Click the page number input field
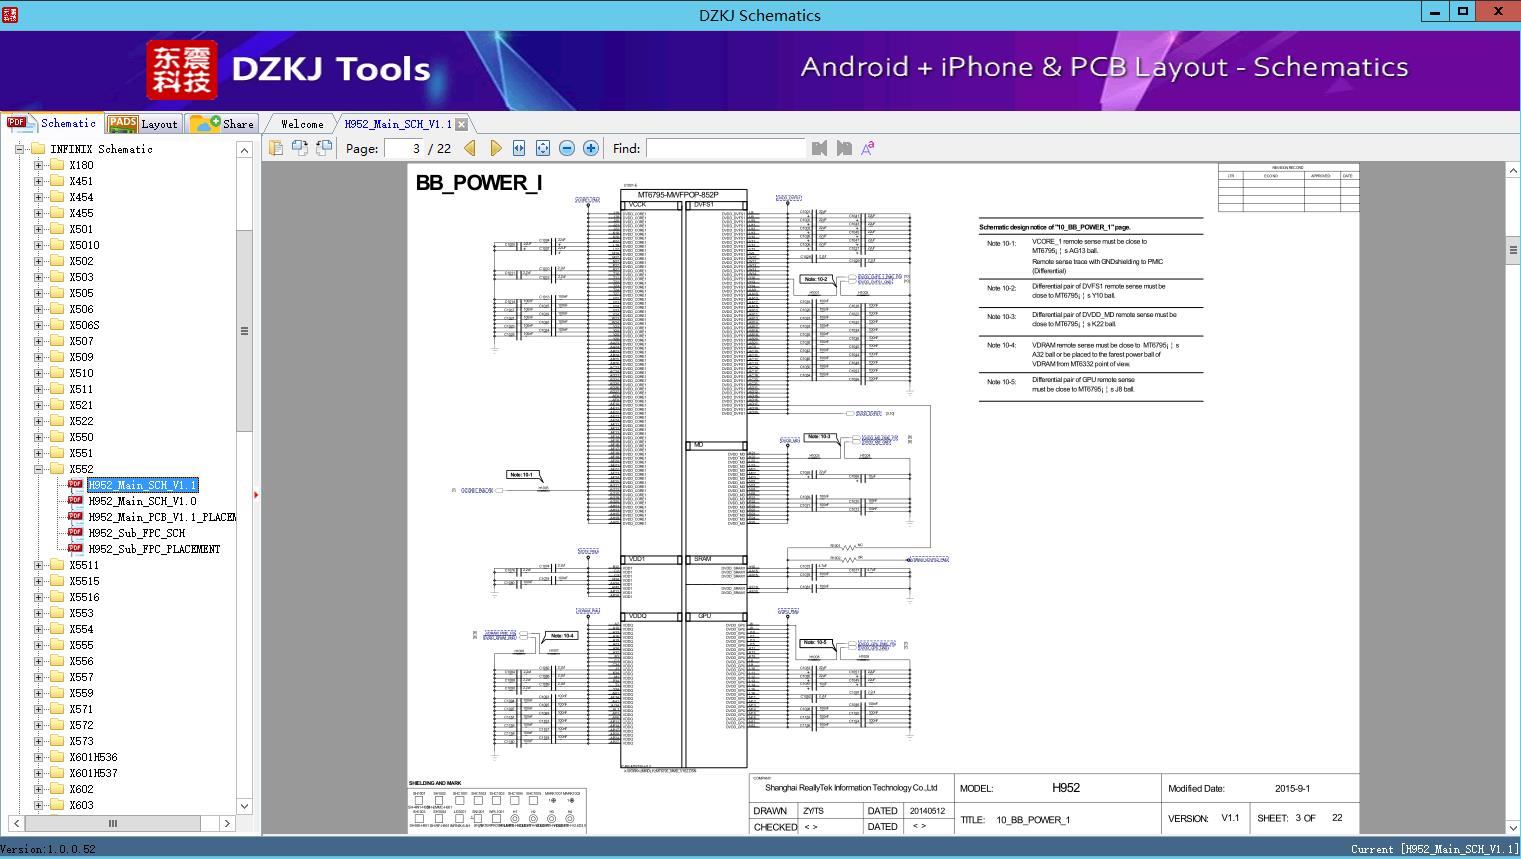1521x859 pixels. (x=404, y=148)
